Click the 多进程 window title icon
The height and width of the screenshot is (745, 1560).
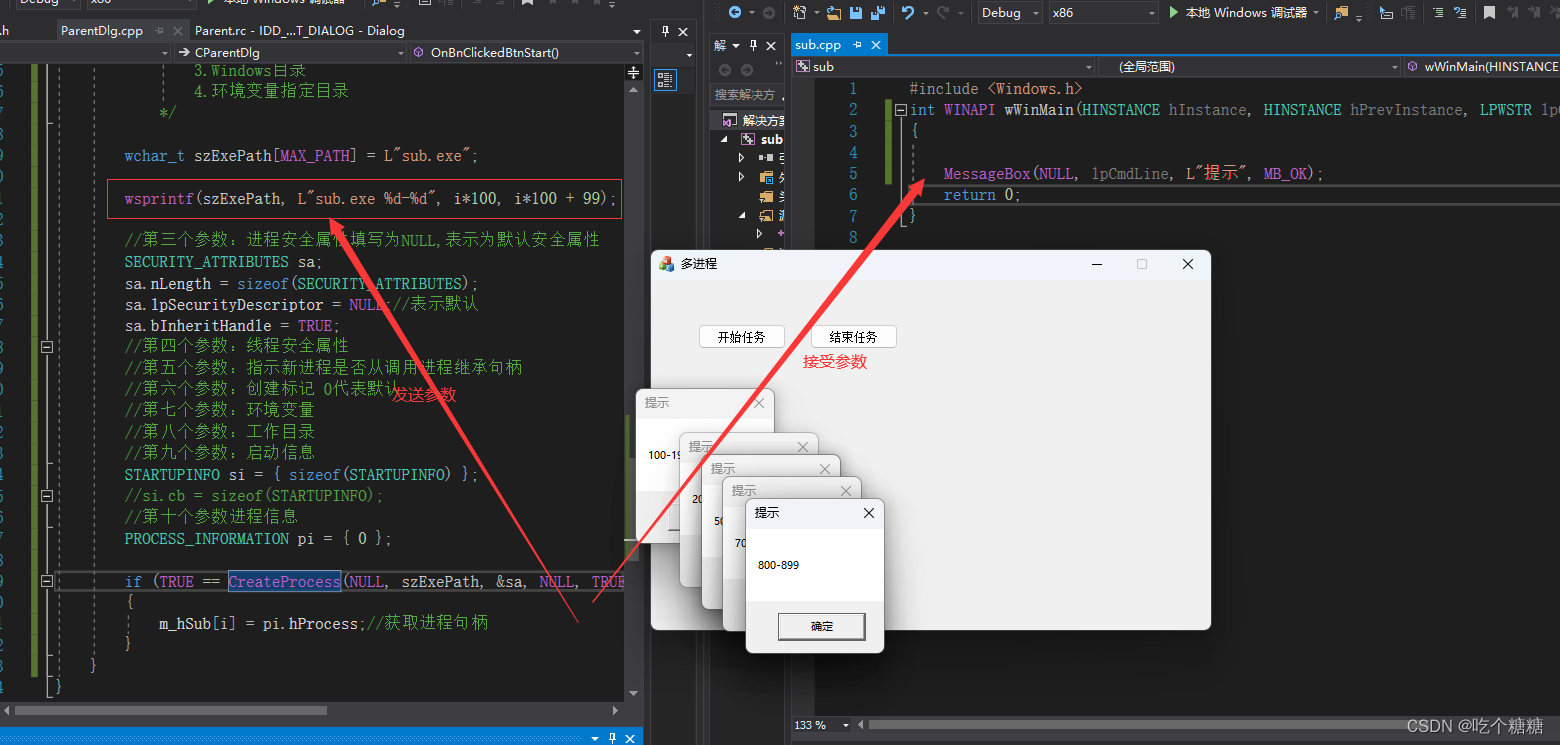click(666, 264)
